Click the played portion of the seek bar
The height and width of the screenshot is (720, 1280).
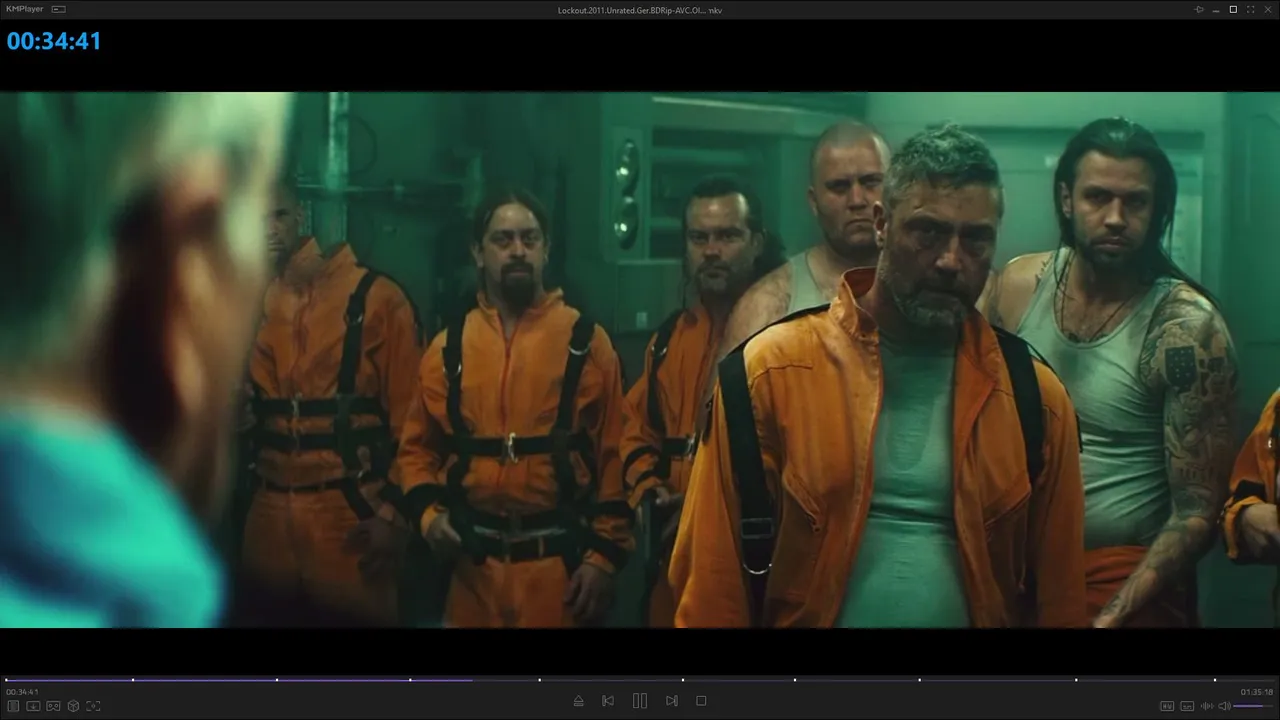[238, 680]
